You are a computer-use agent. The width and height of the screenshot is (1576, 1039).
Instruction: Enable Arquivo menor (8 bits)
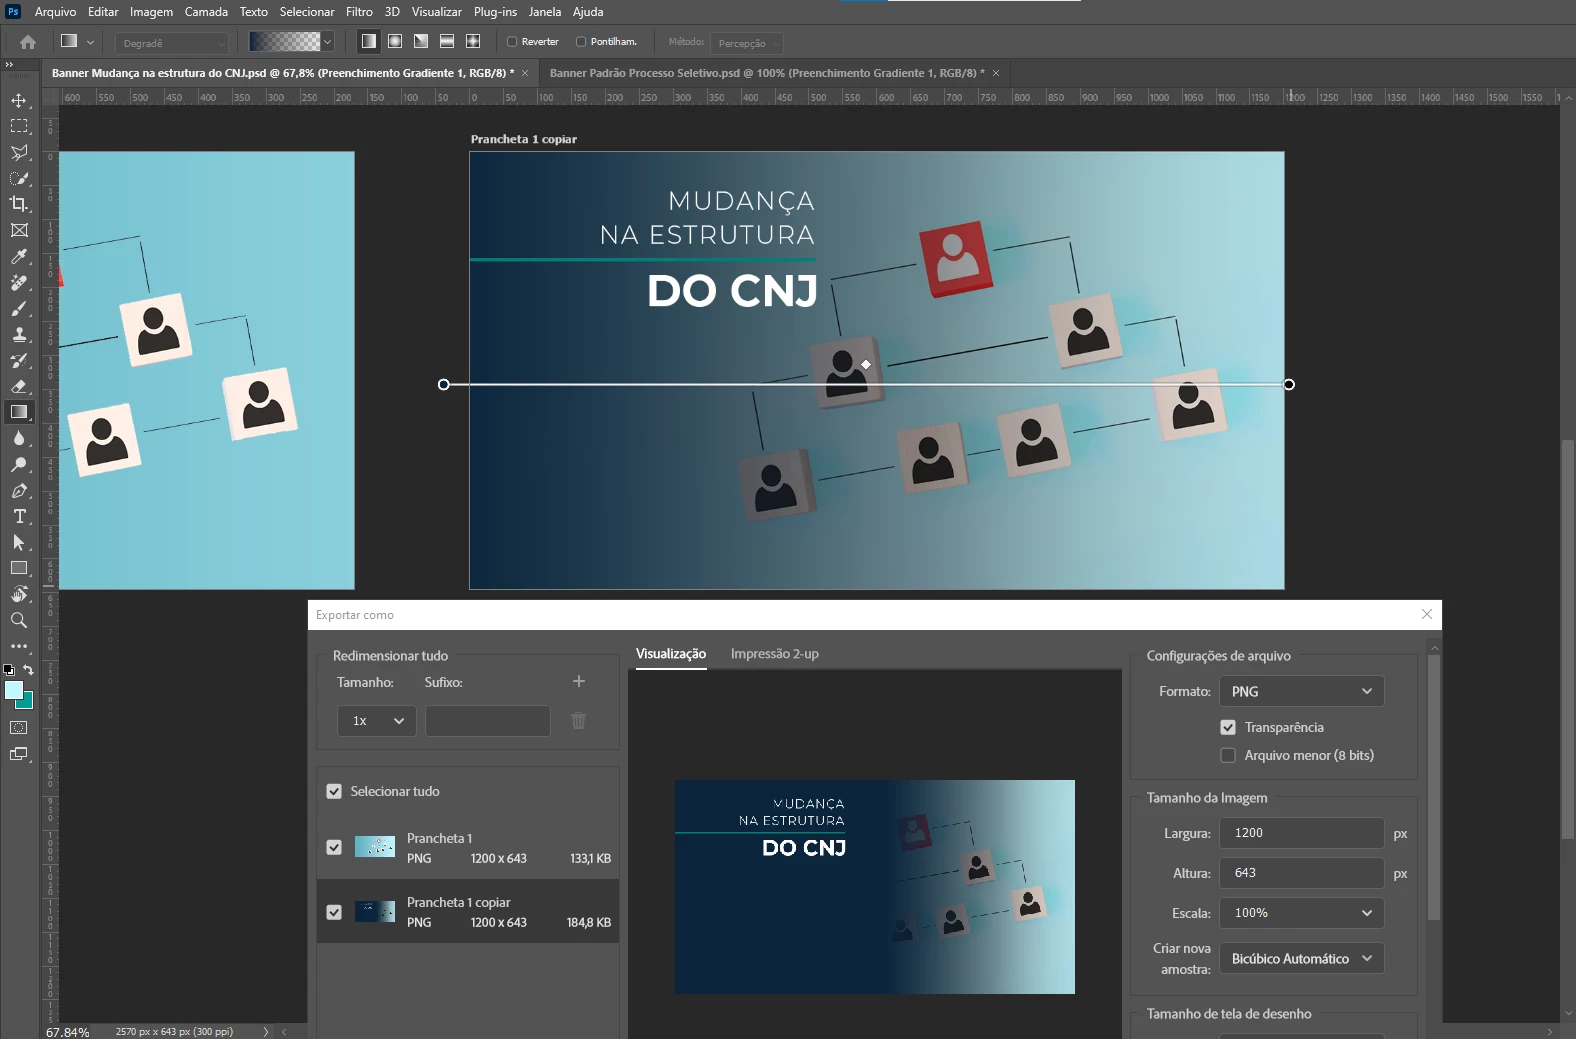(1228, 755)
